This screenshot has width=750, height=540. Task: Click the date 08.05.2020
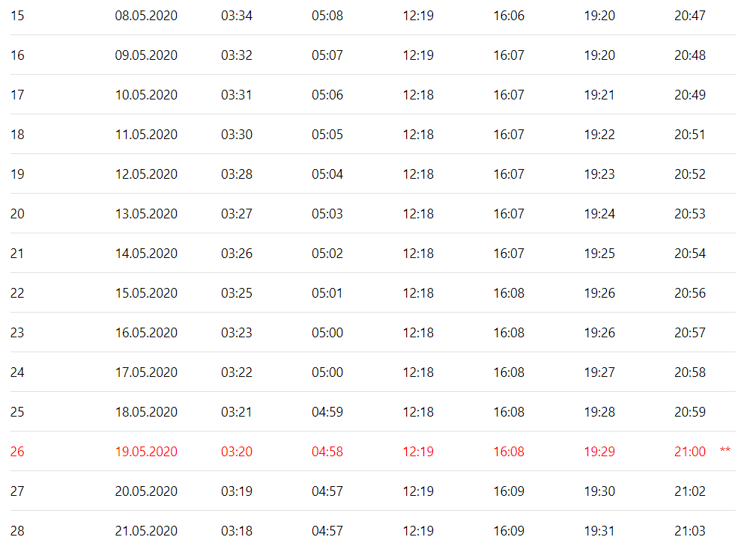[x=146, y=16]
